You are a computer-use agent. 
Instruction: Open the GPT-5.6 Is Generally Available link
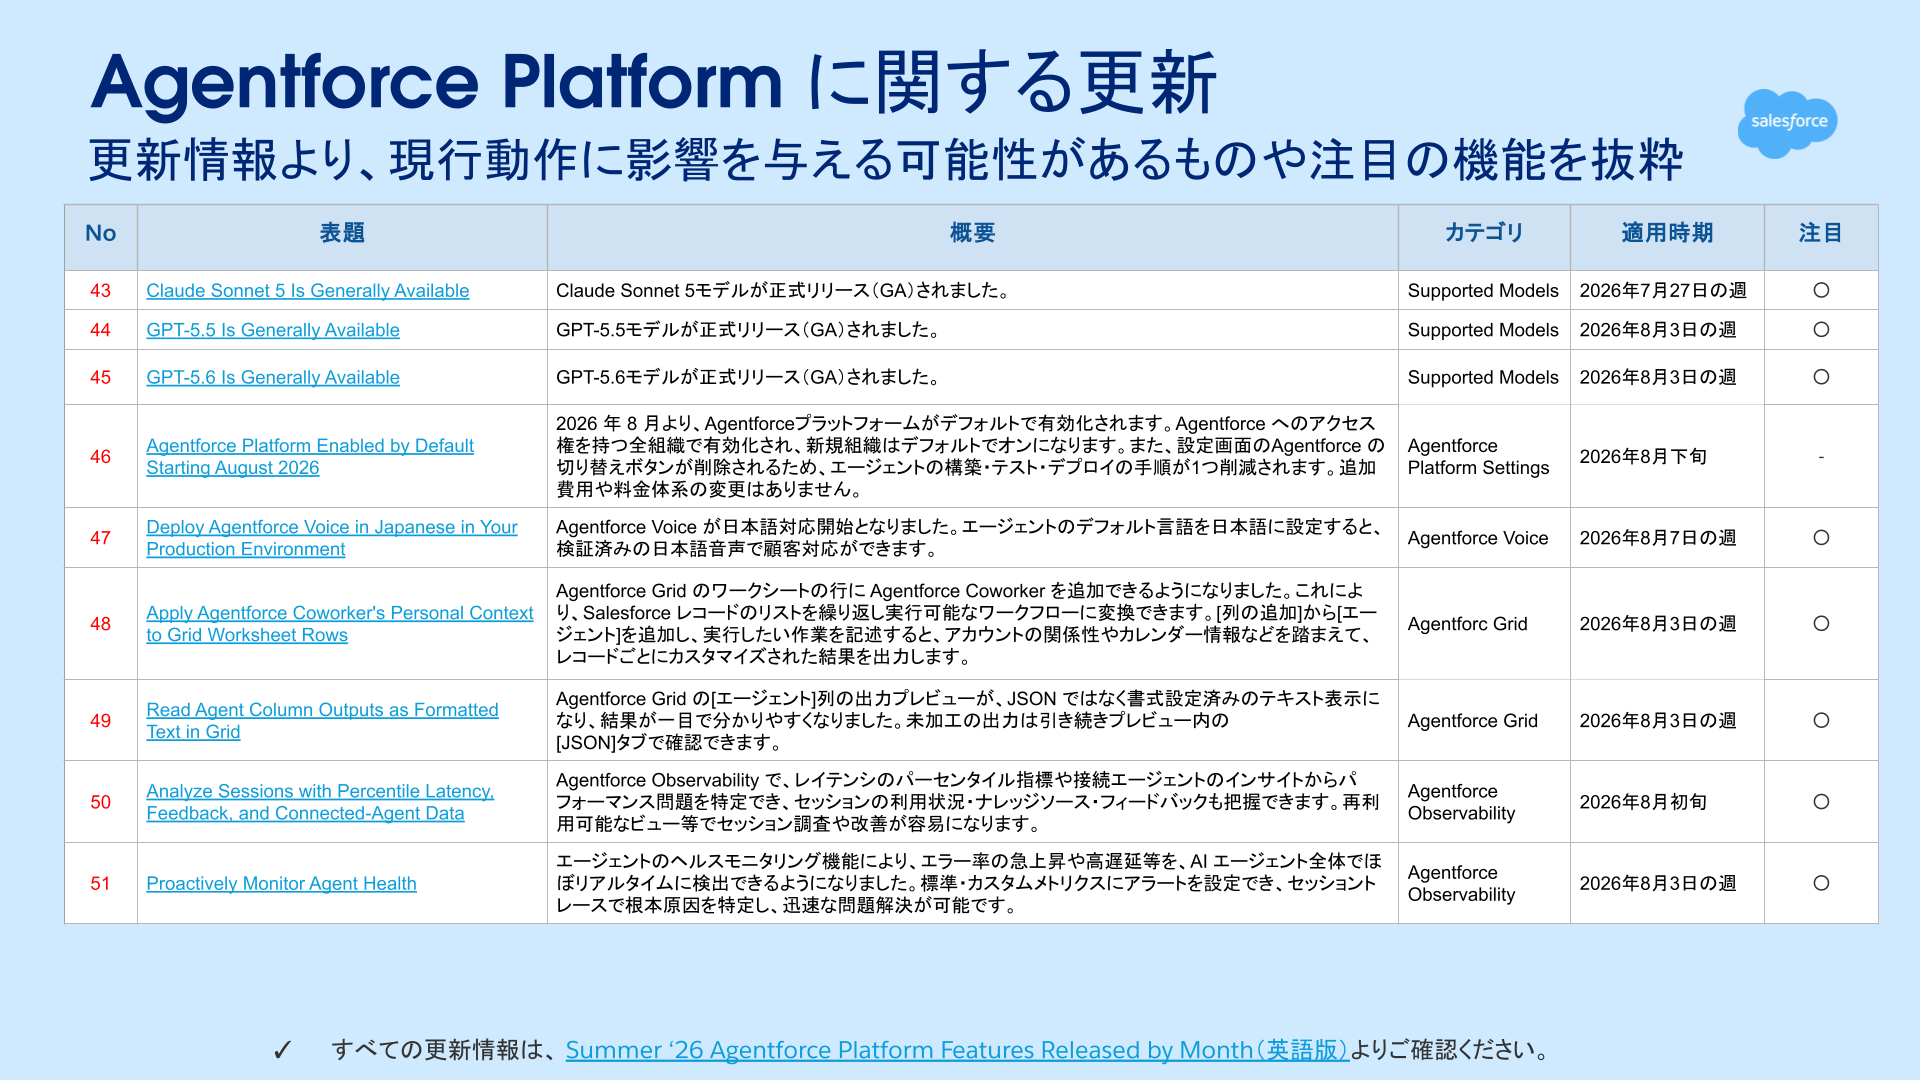[x=272, y=377]
